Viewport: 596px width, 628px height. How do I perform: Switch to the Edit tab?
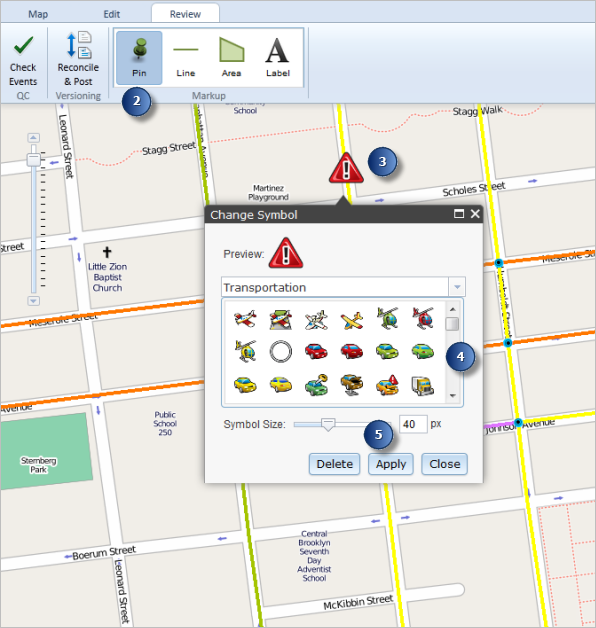point(111,14)
